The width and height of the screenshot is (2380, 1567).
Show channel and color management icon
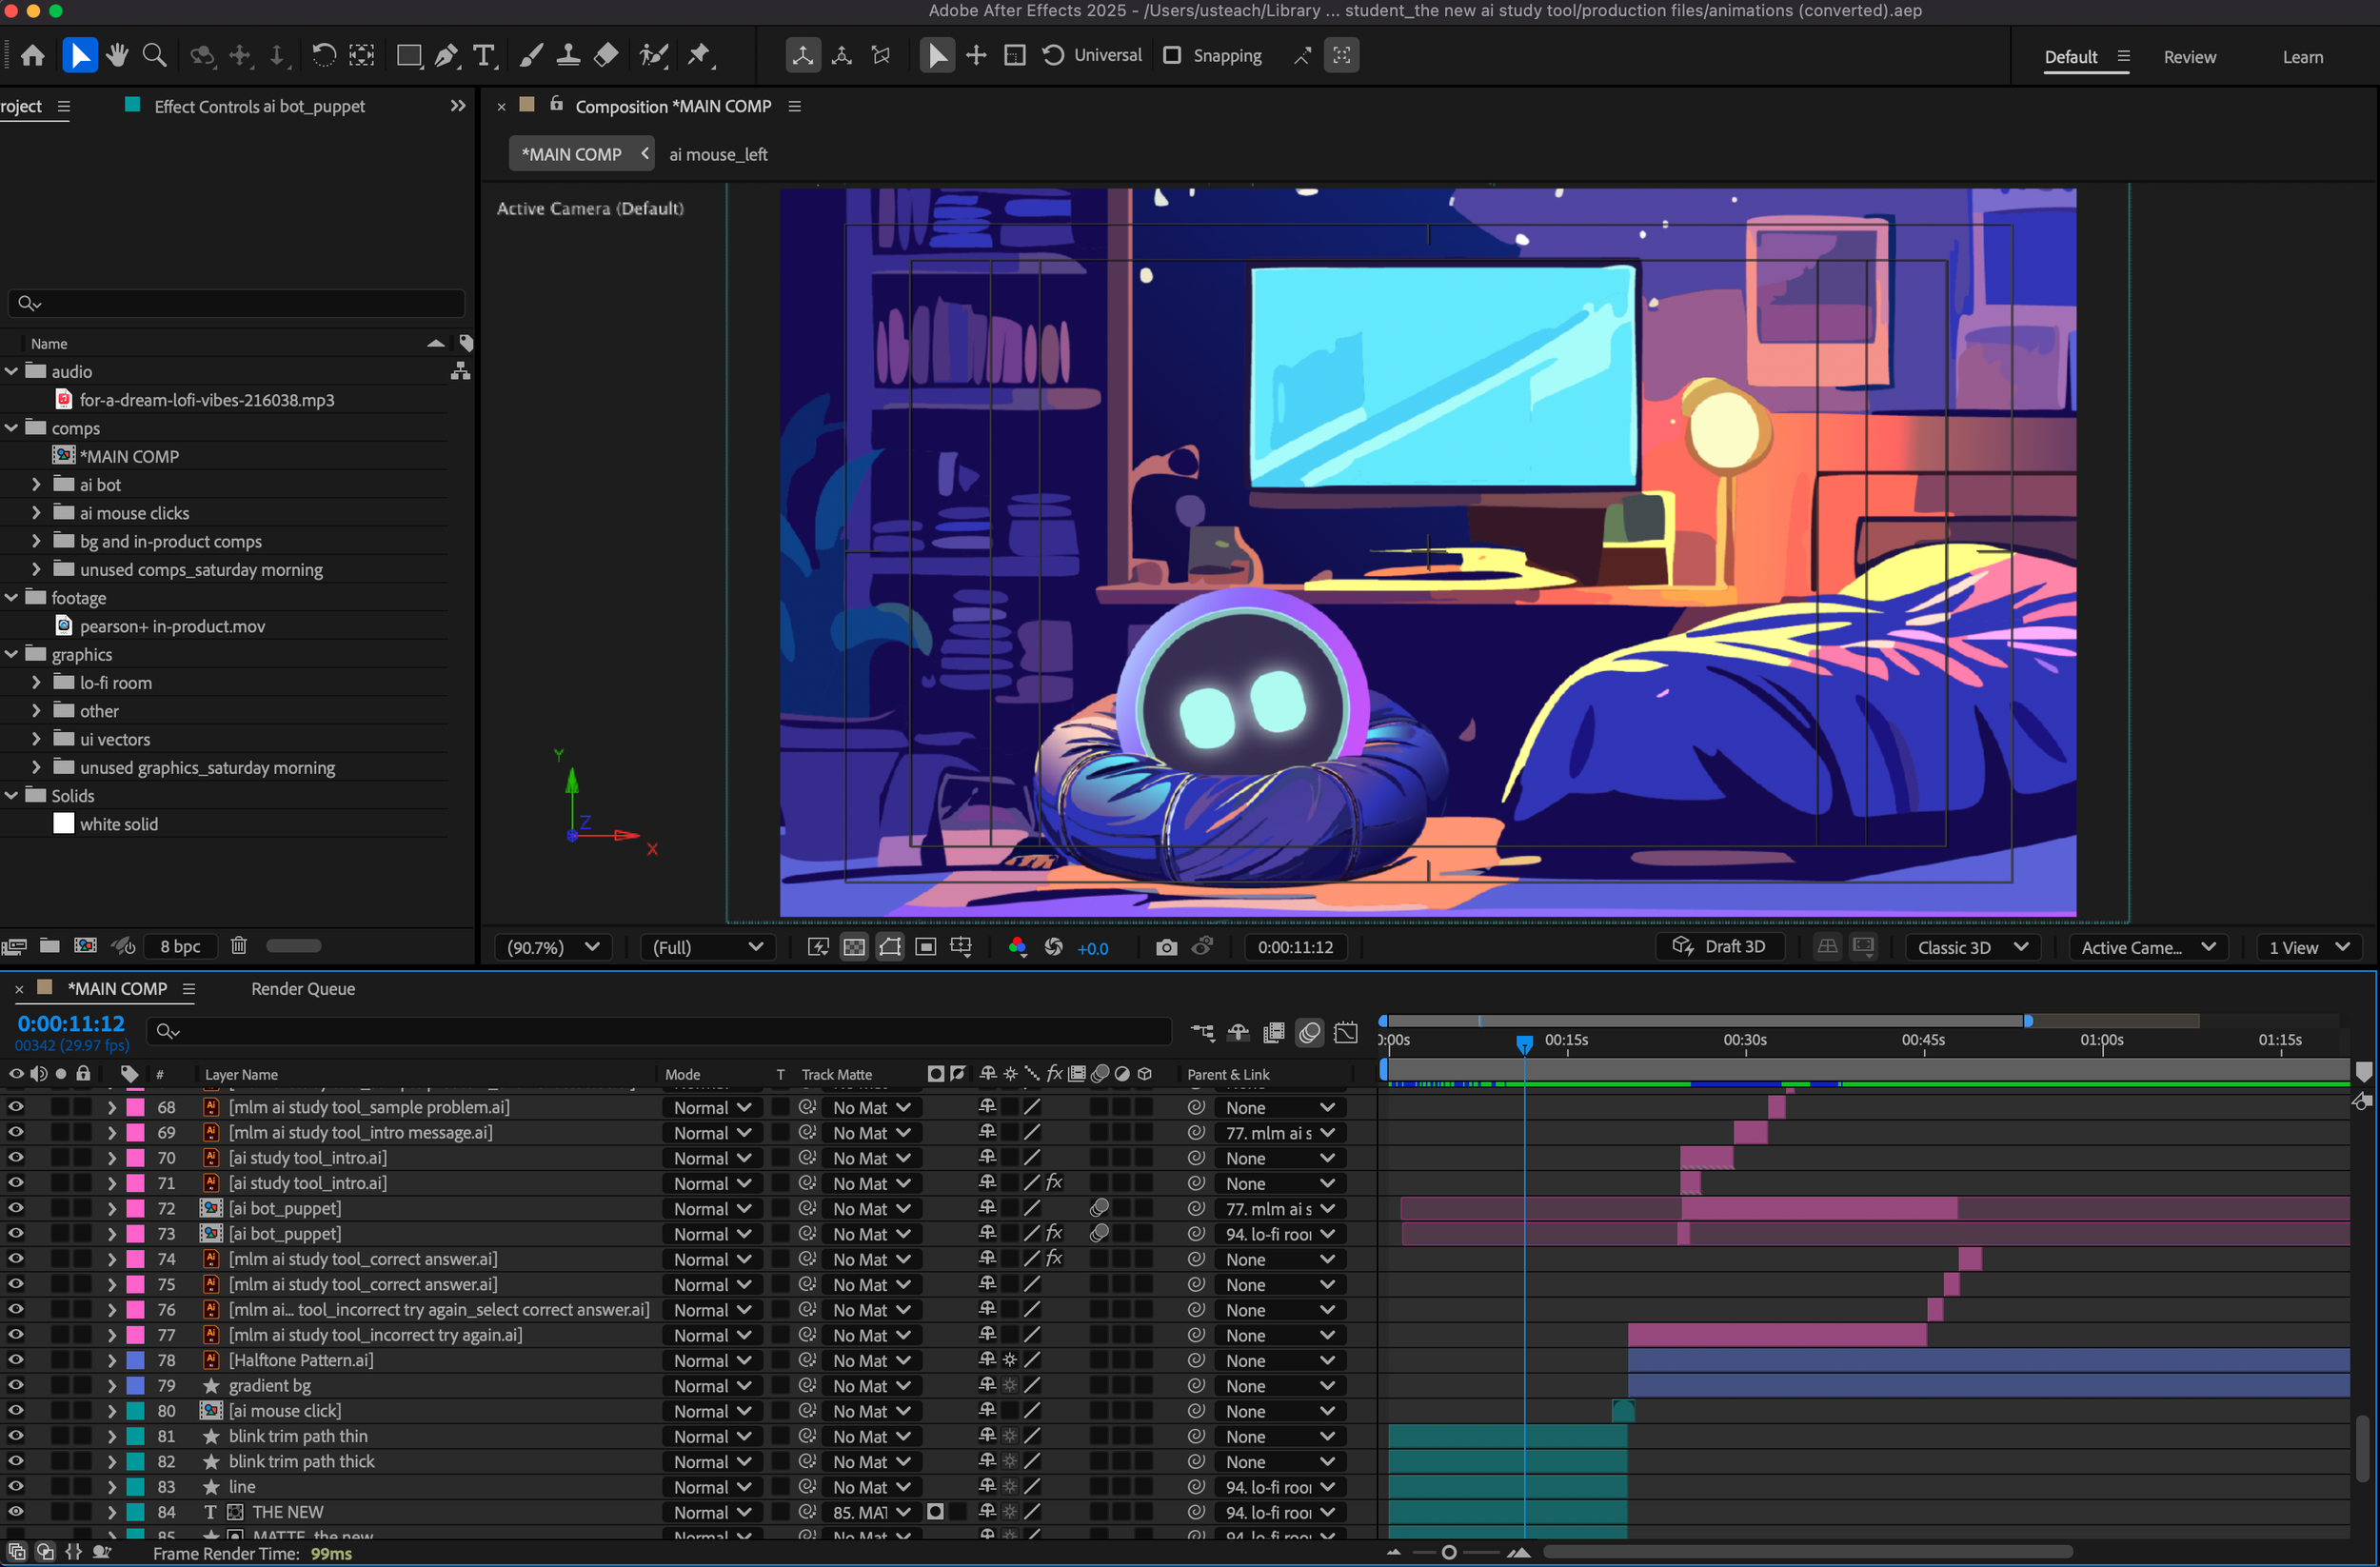pos(1017,947)
